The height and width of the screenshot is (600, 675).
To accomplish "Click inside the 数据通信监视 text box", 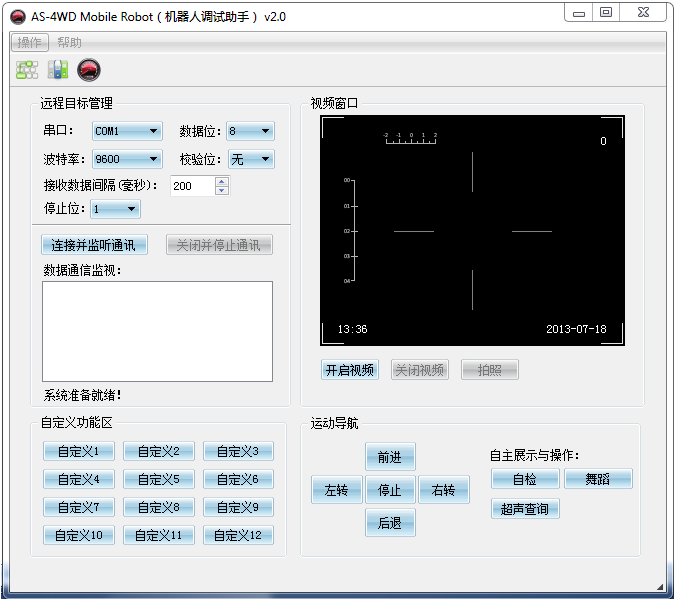I will click(x=157, y=330).
